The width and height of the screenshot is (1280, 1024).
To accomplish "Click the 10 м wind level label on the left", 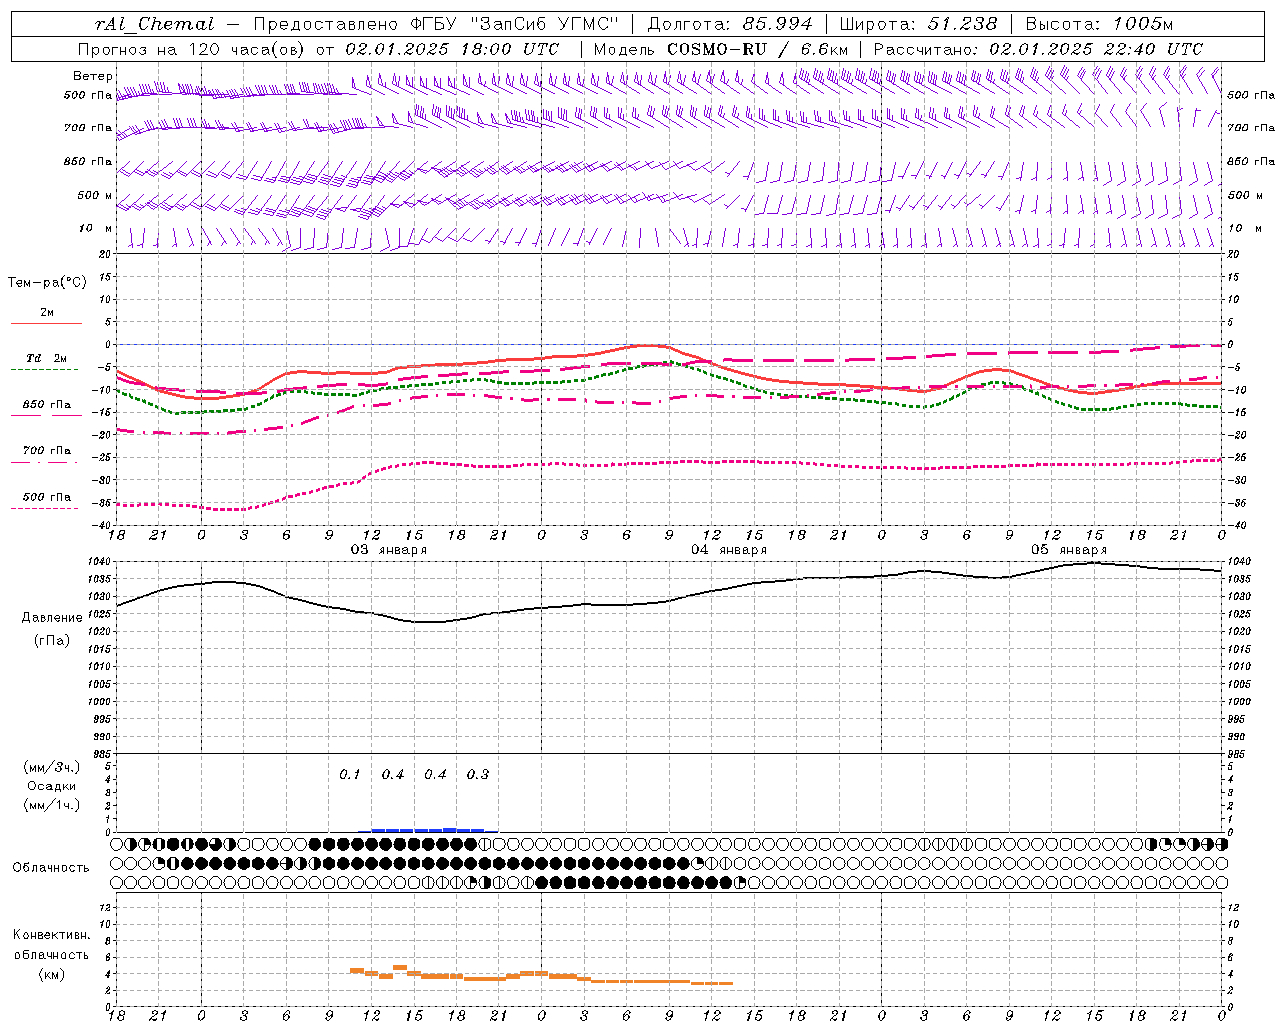I will 96,228.
